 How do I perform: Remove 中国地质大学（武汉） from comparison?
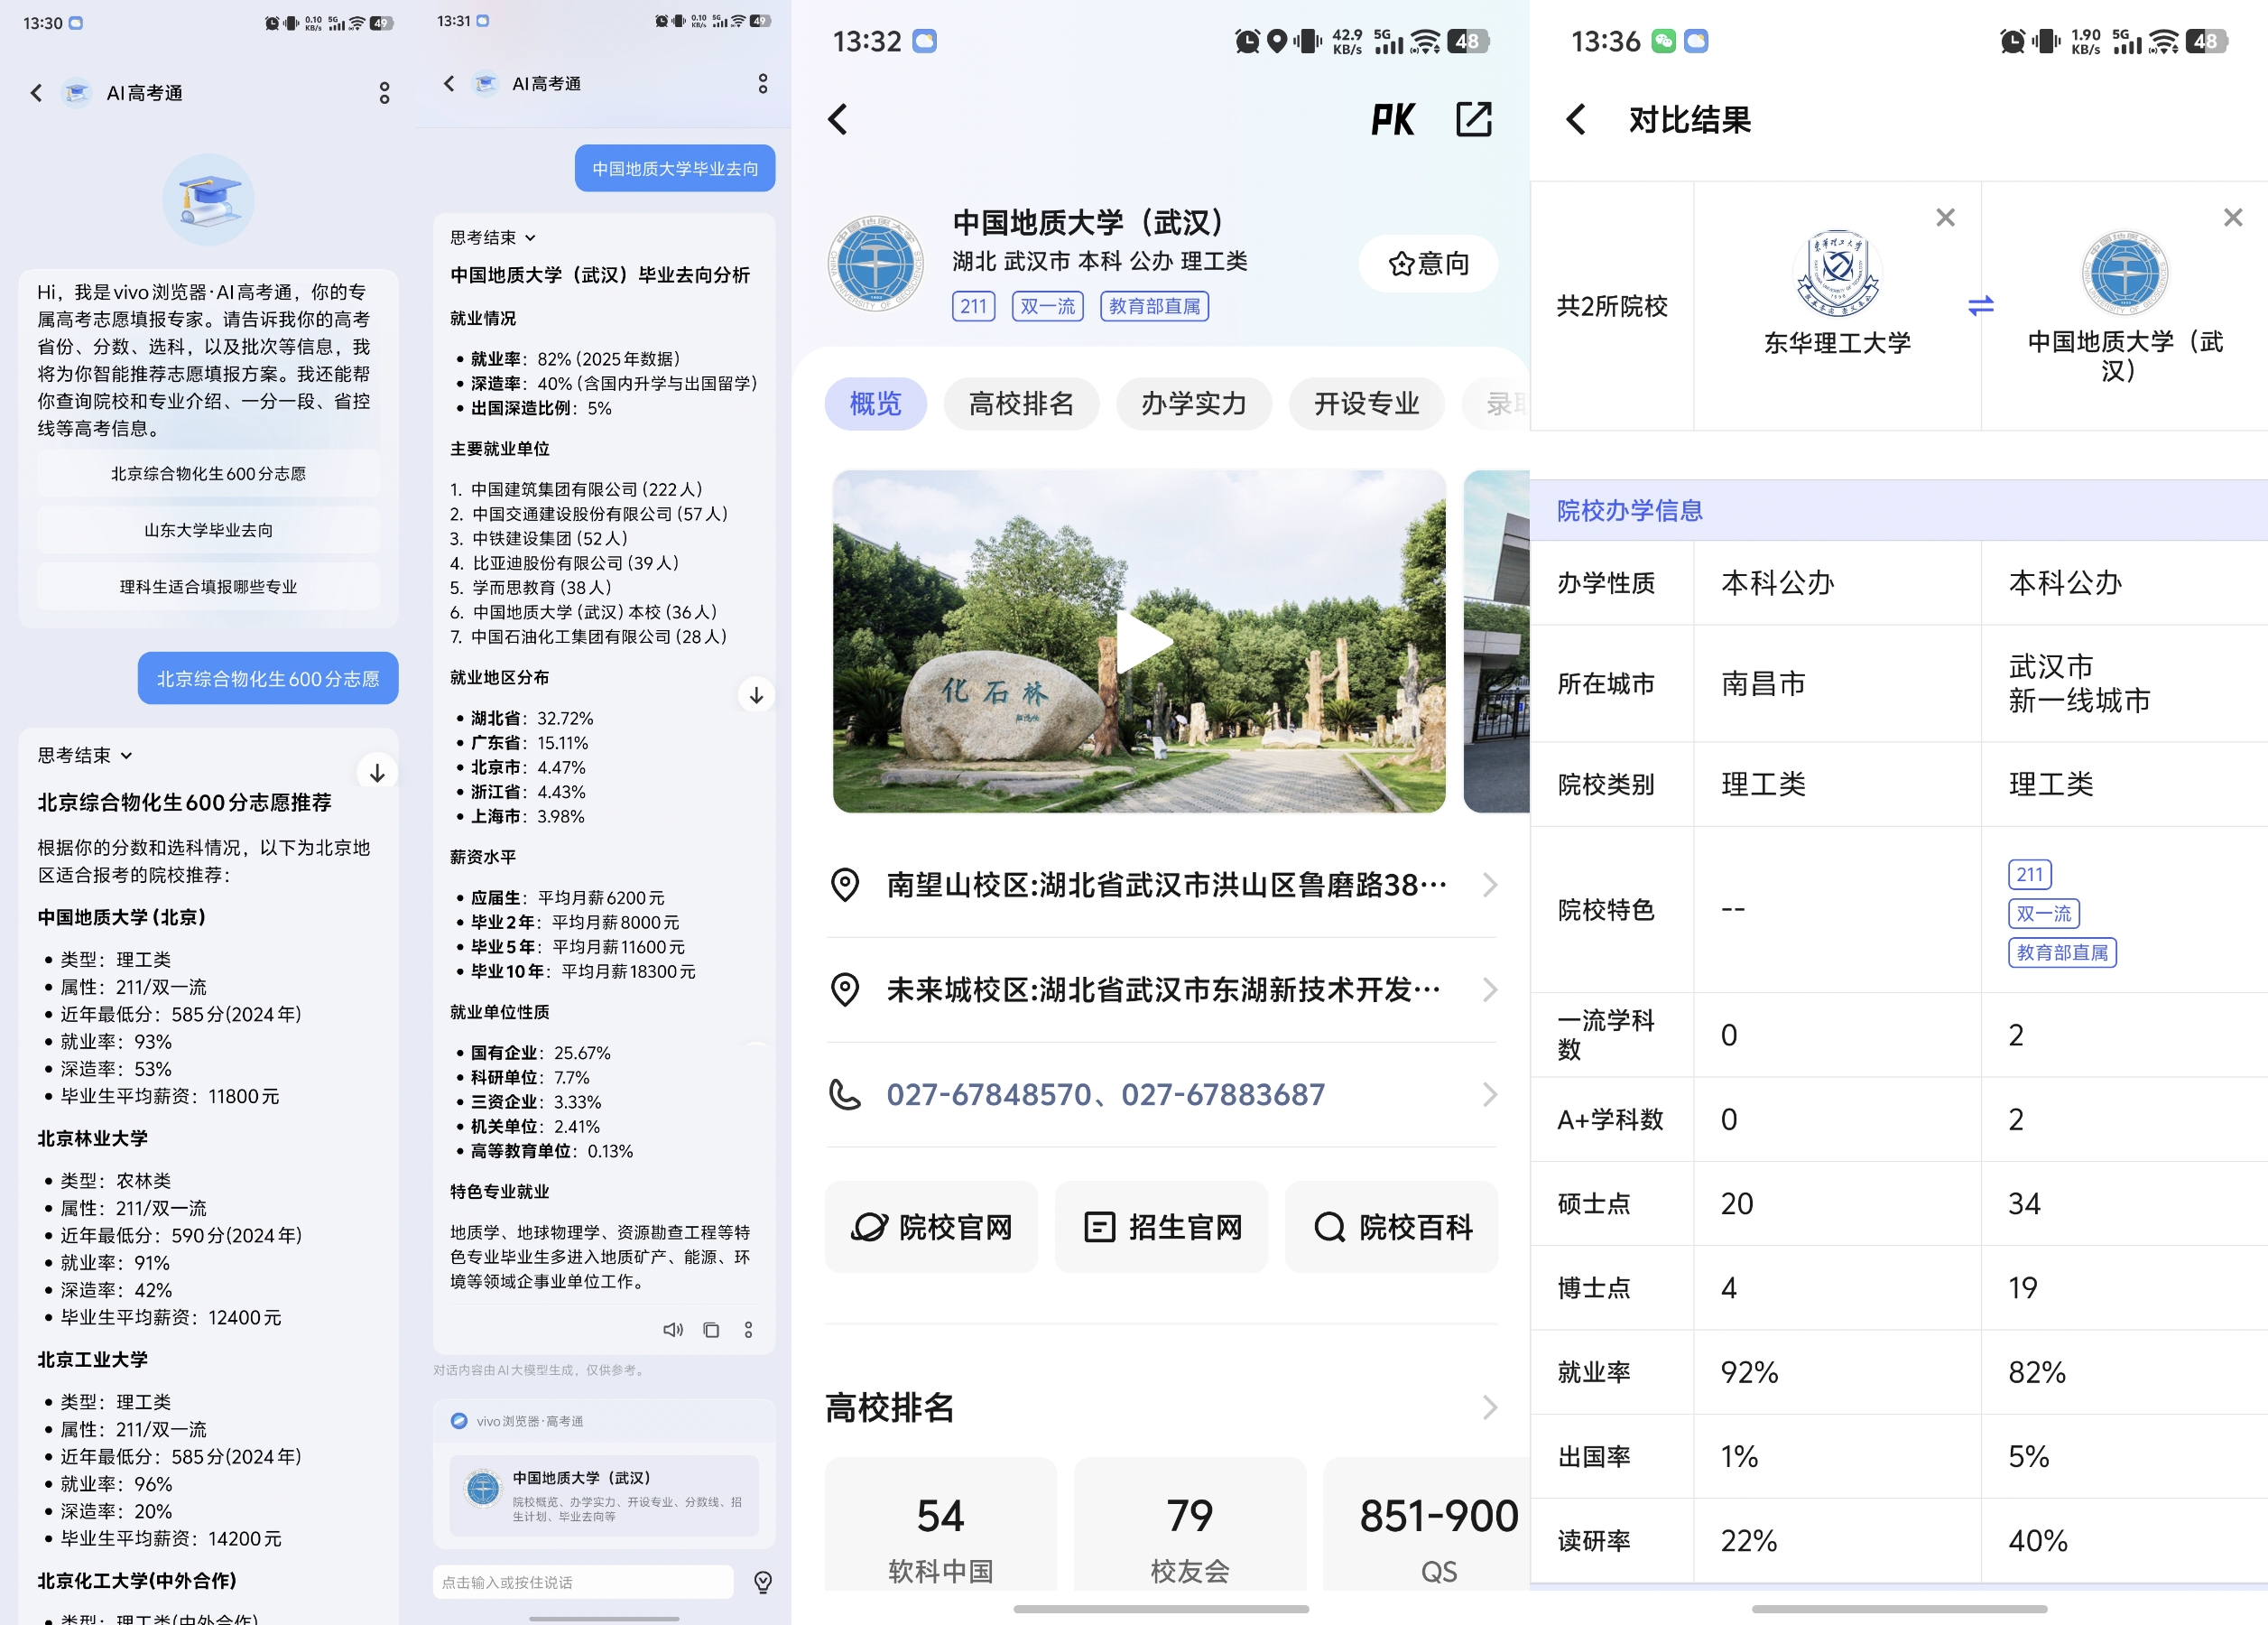point(2233,217)
